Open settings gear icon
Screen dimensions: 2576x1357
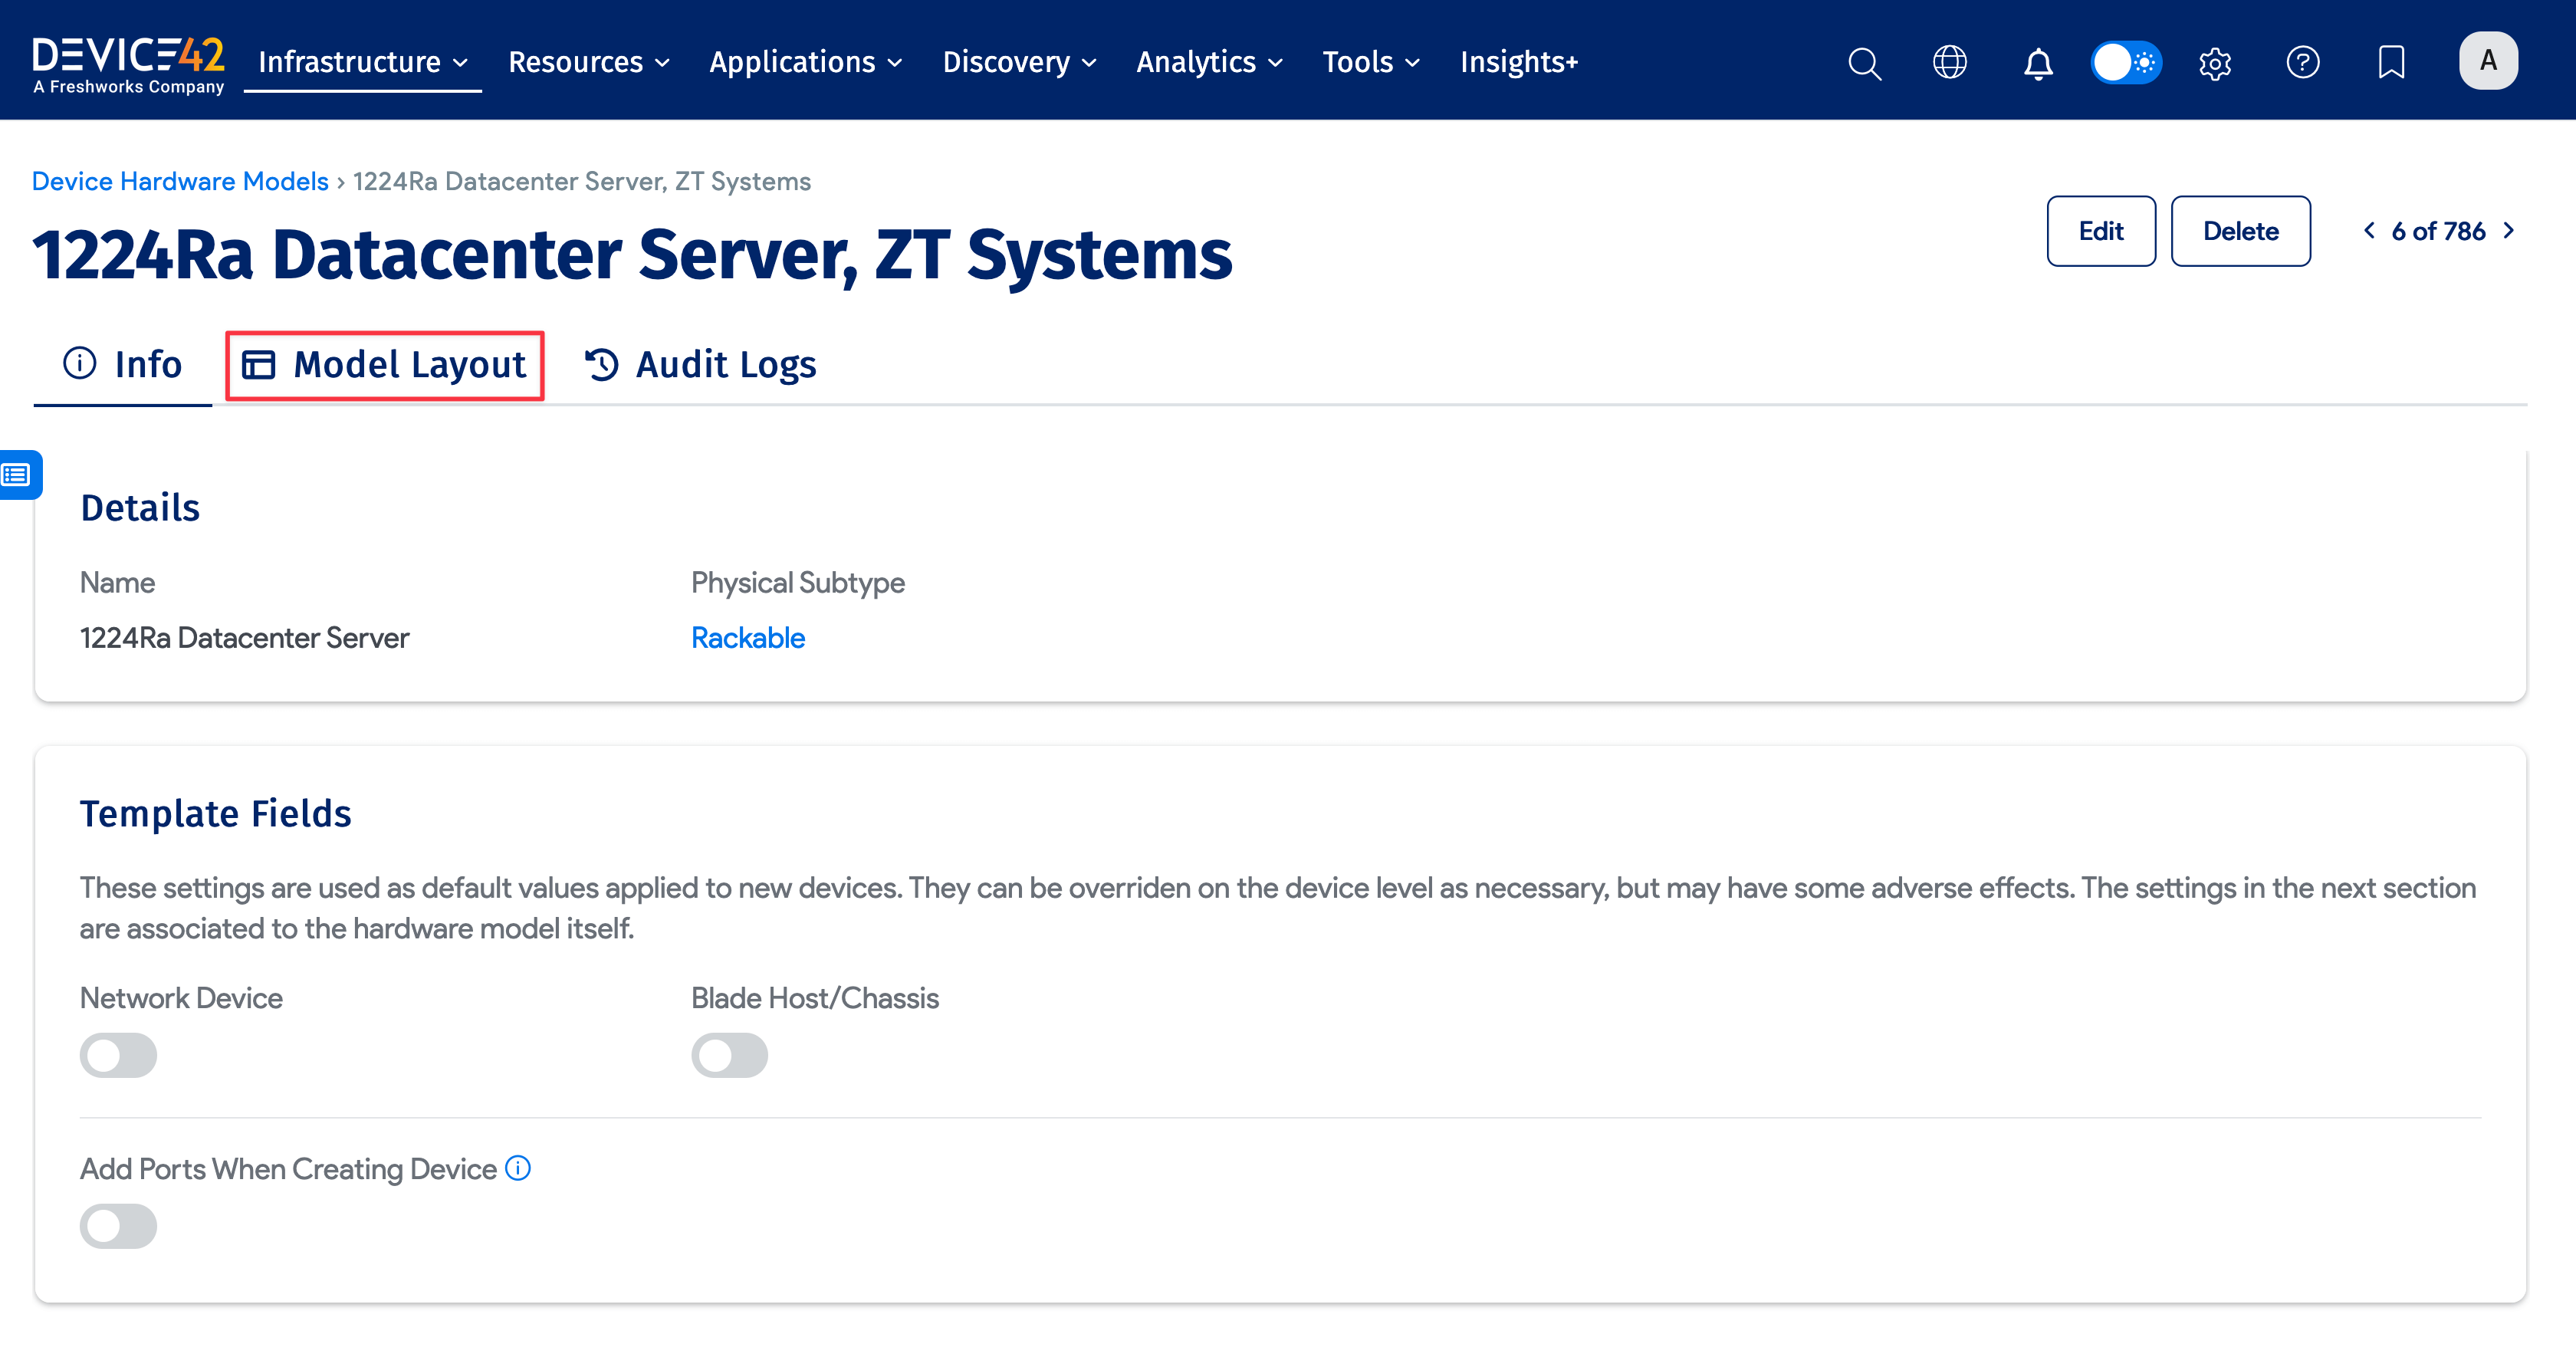[x=2215, y=63]
